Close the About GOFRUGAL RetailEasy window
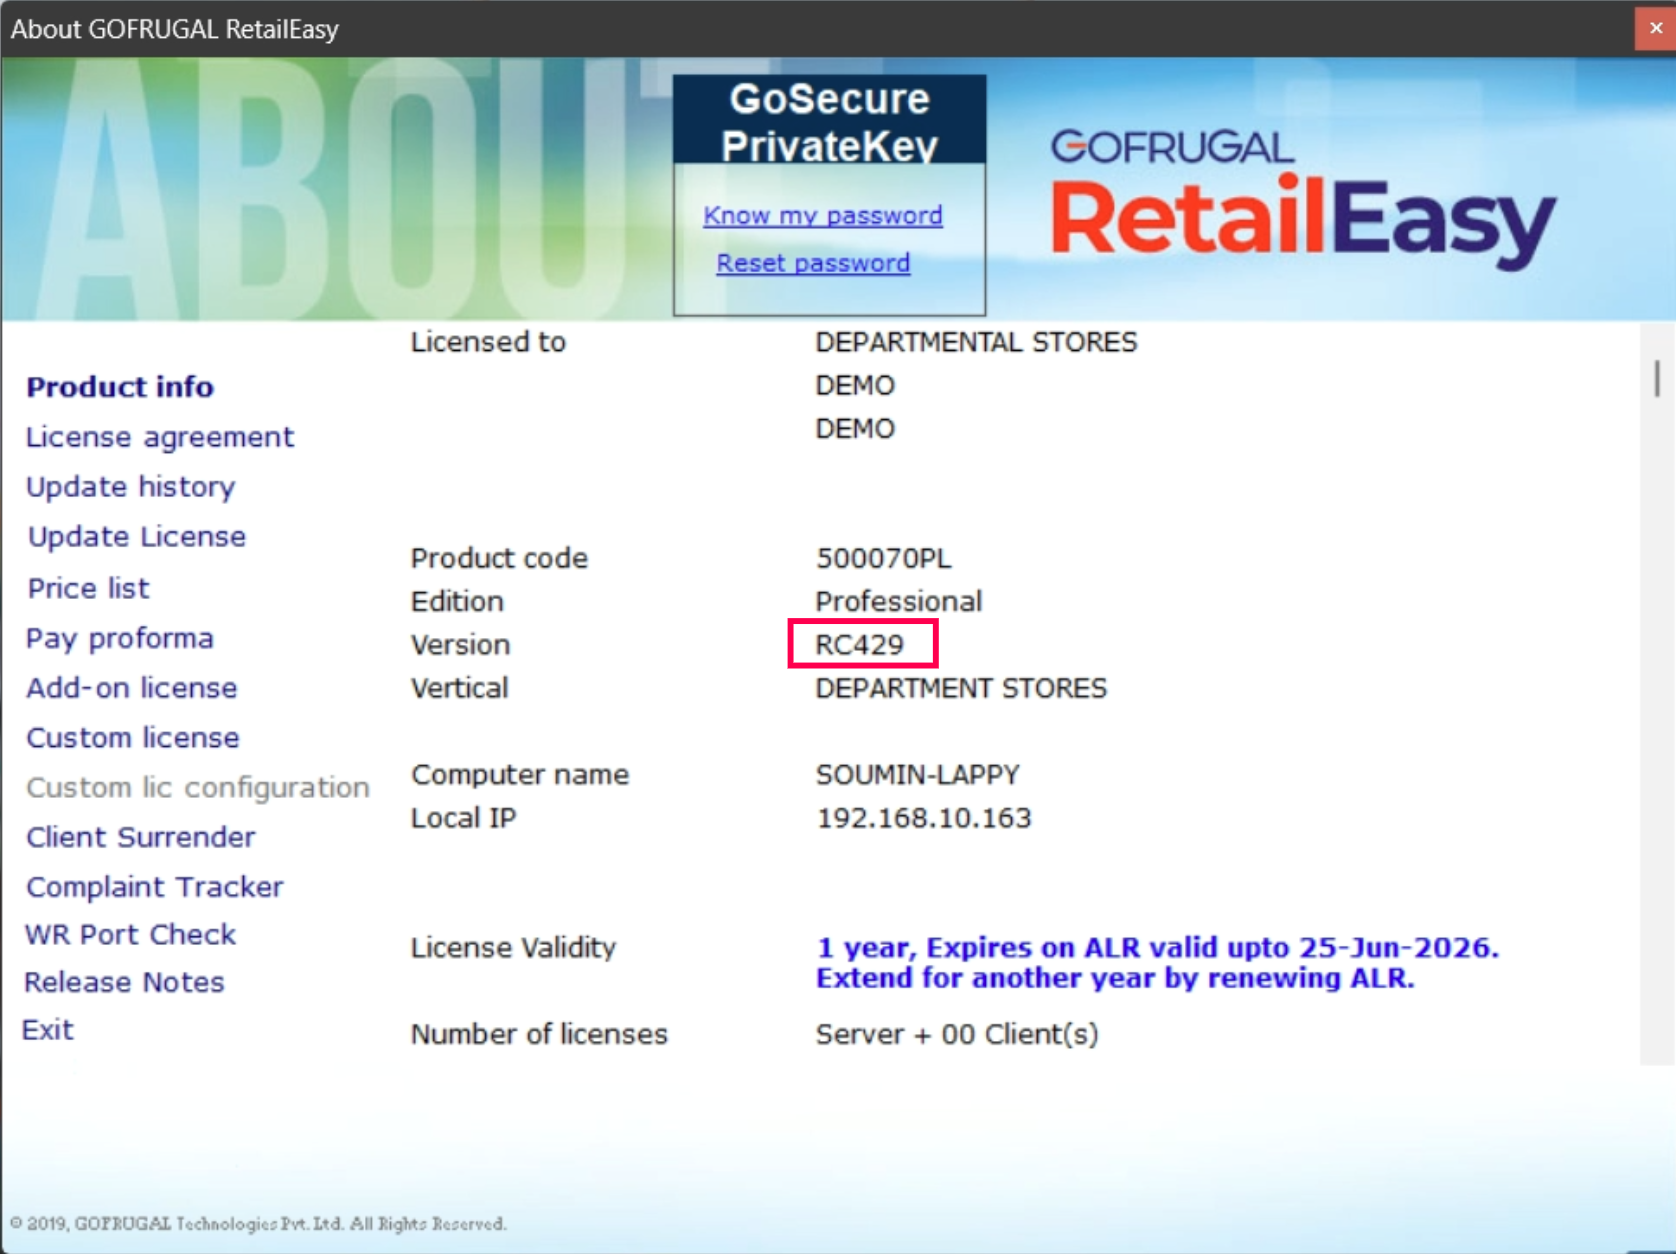The width and height of the screenshot is (1676, 1254). click(1655, 28)
